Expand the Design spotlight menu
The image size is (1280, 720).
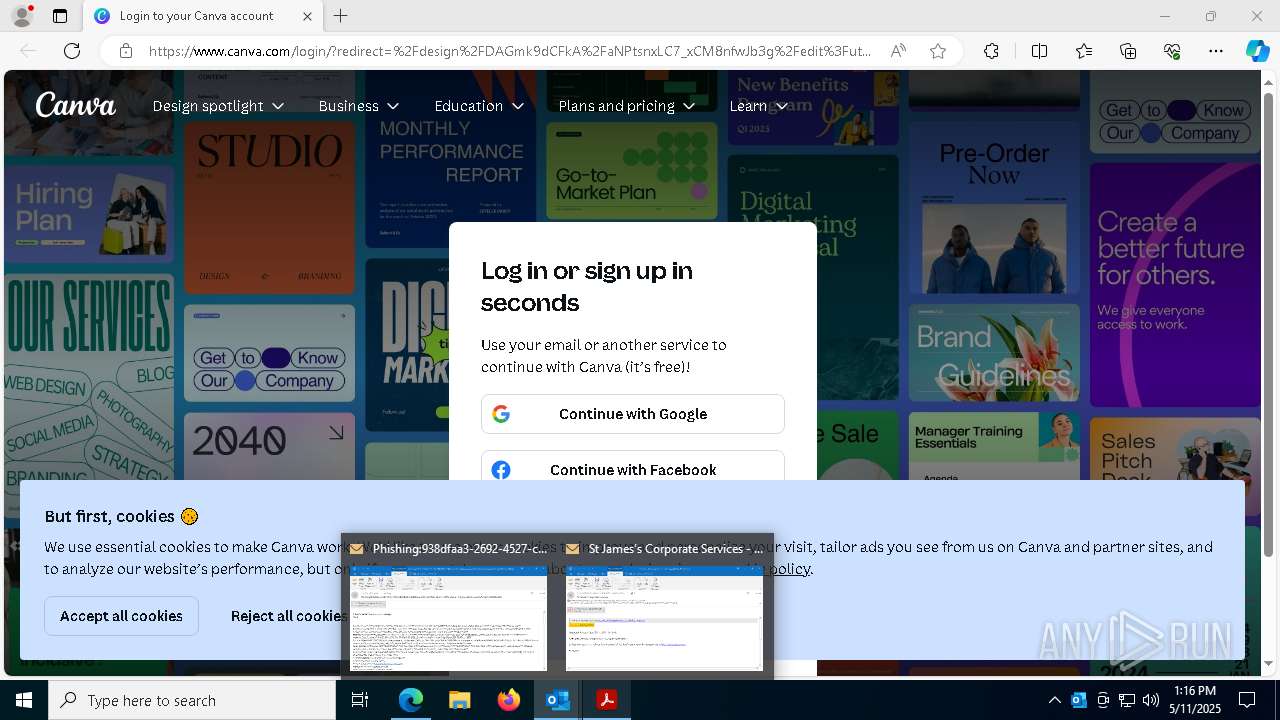click(218, 106)
